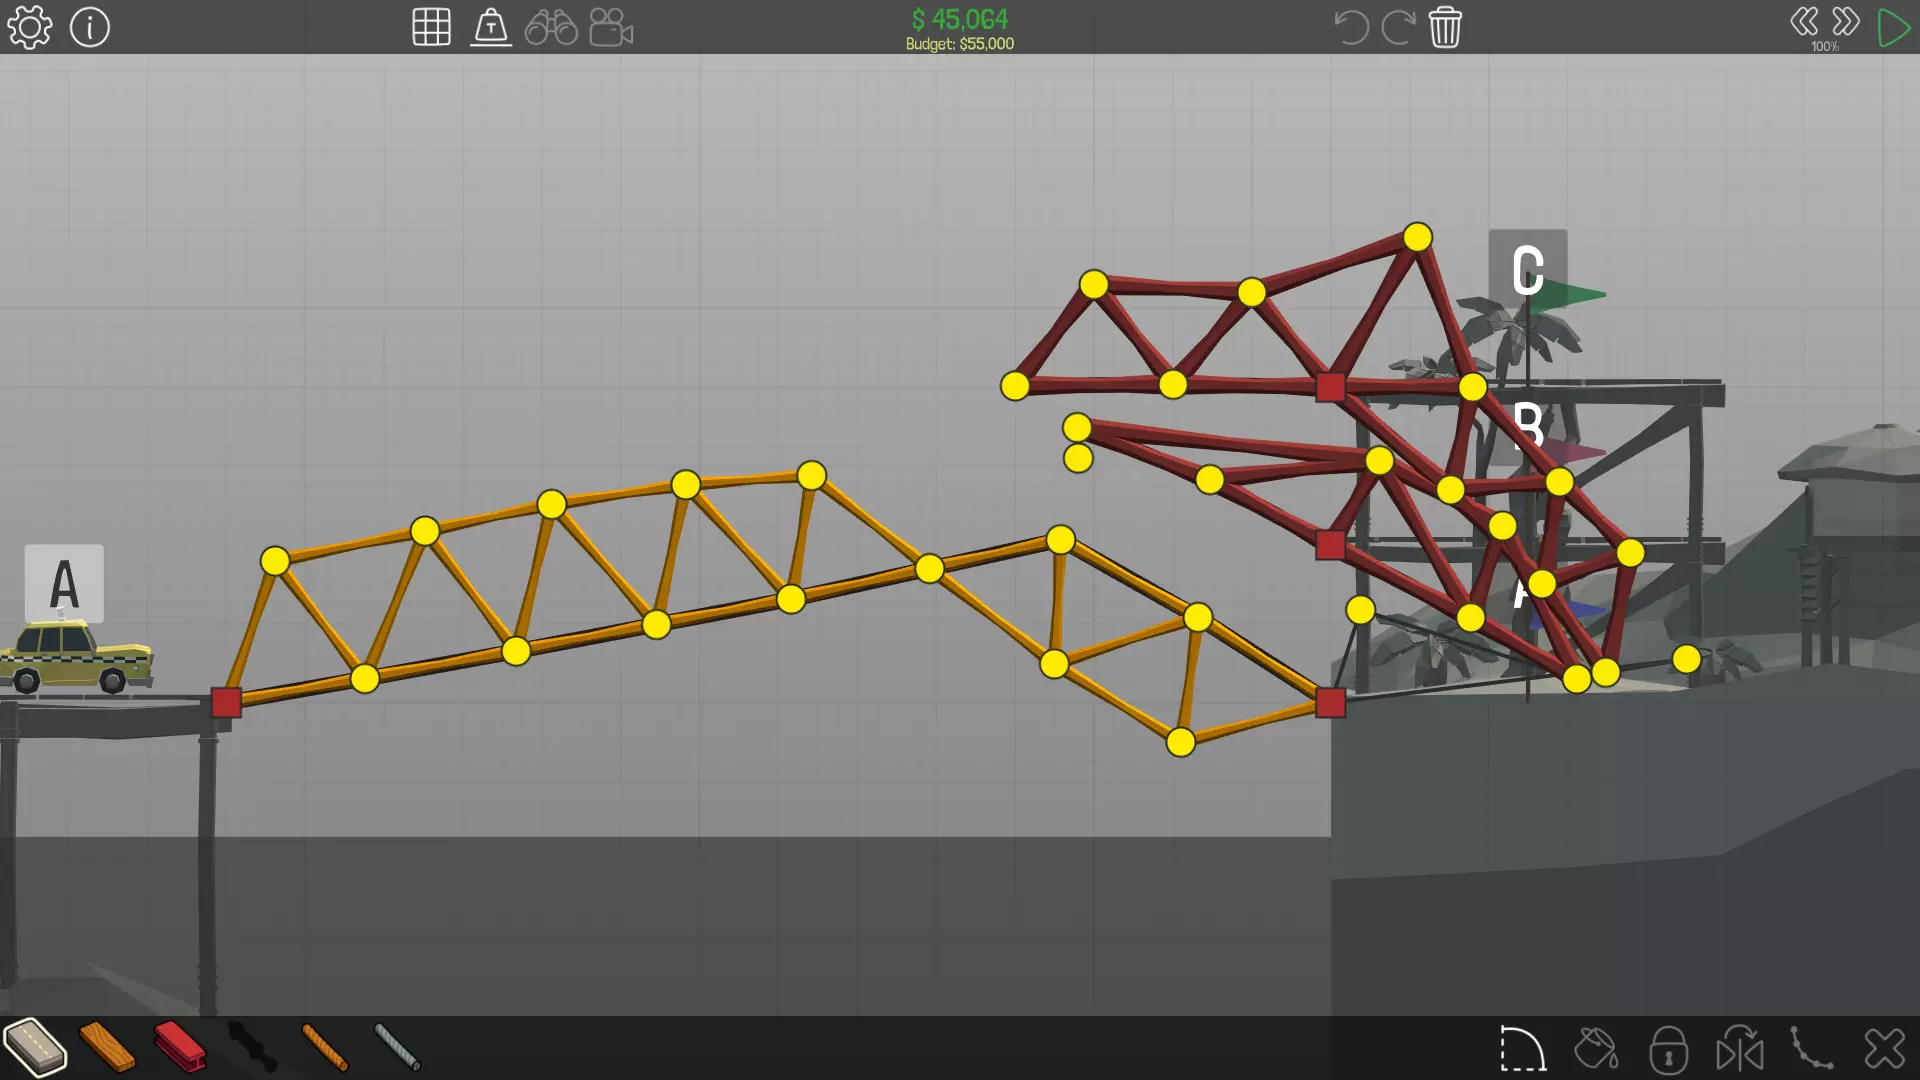Image resolution: width=1920 pixels, height=1080 pixels.
Task: Select the rope material
Action: tap(325, 1047)
